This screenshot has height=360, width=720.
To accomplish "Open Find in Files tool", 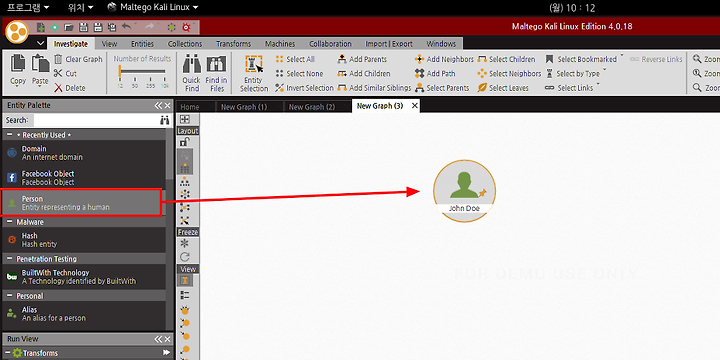I will click(x=216, y=73).
